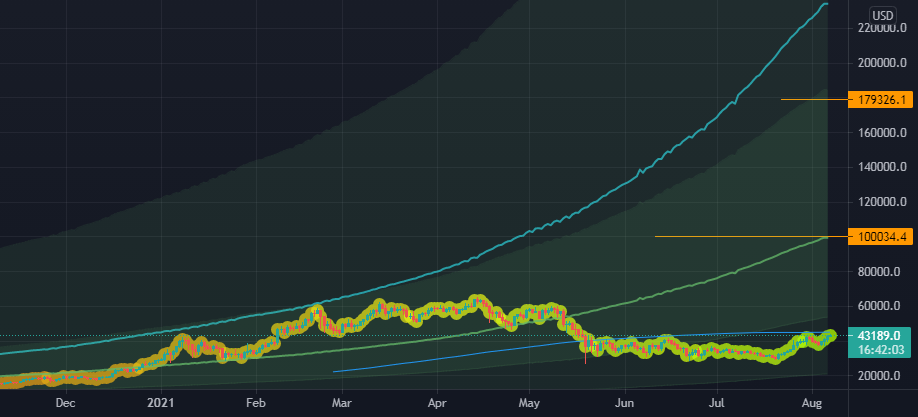Select the orange 179326.1 price label
The width and height of the screenshot is (918, 417).
point(880,100)
